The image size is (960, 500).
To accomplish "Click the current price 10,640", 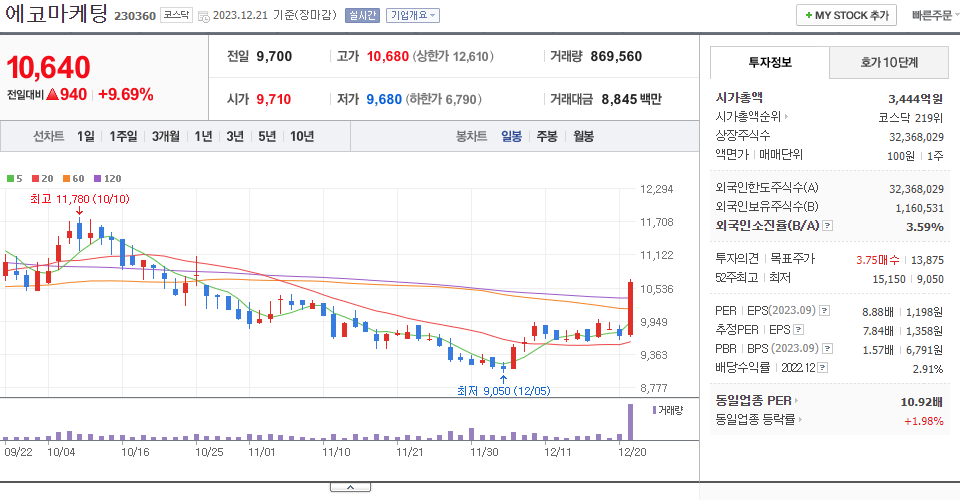I will pos(48,67).
